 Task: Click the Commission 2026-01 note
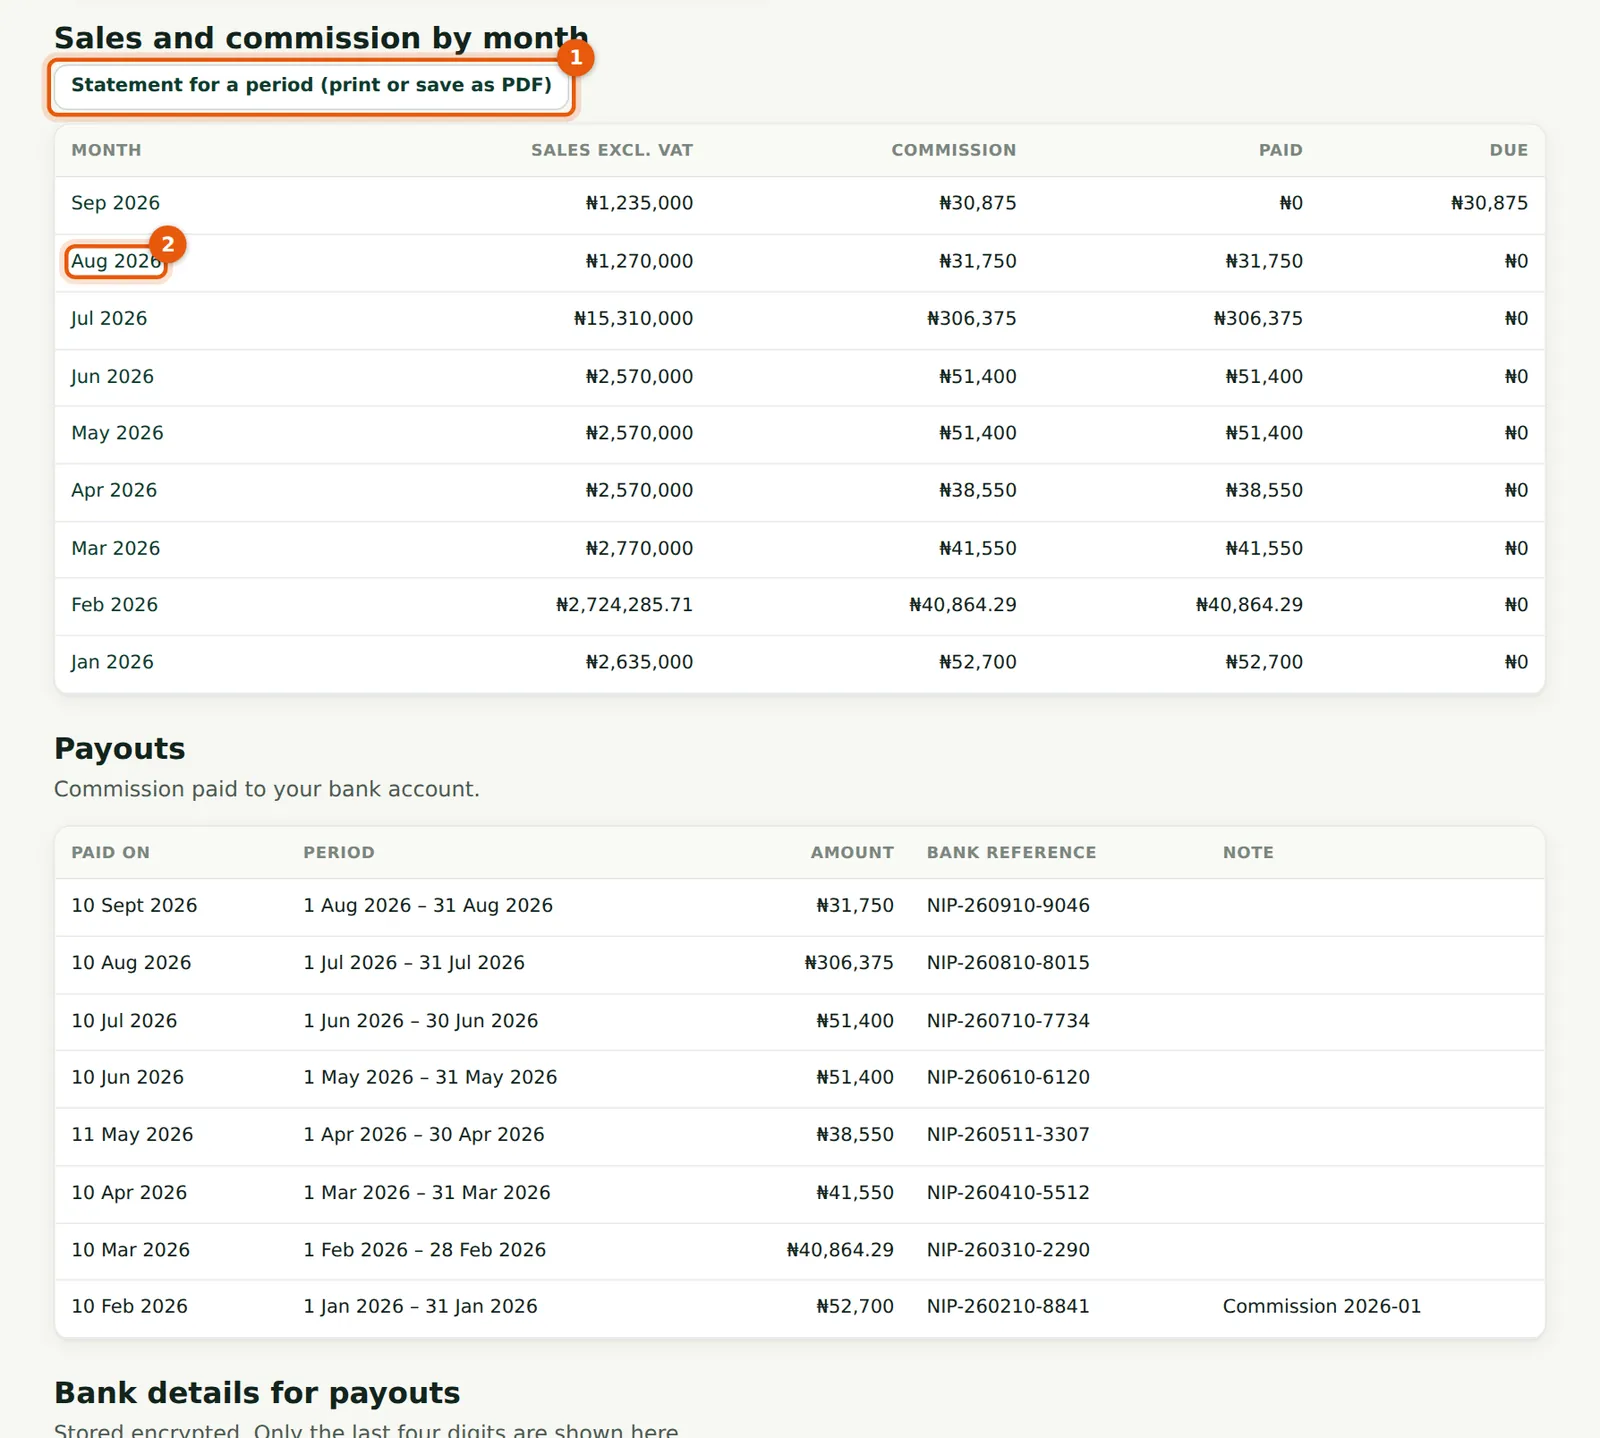1321,1307
